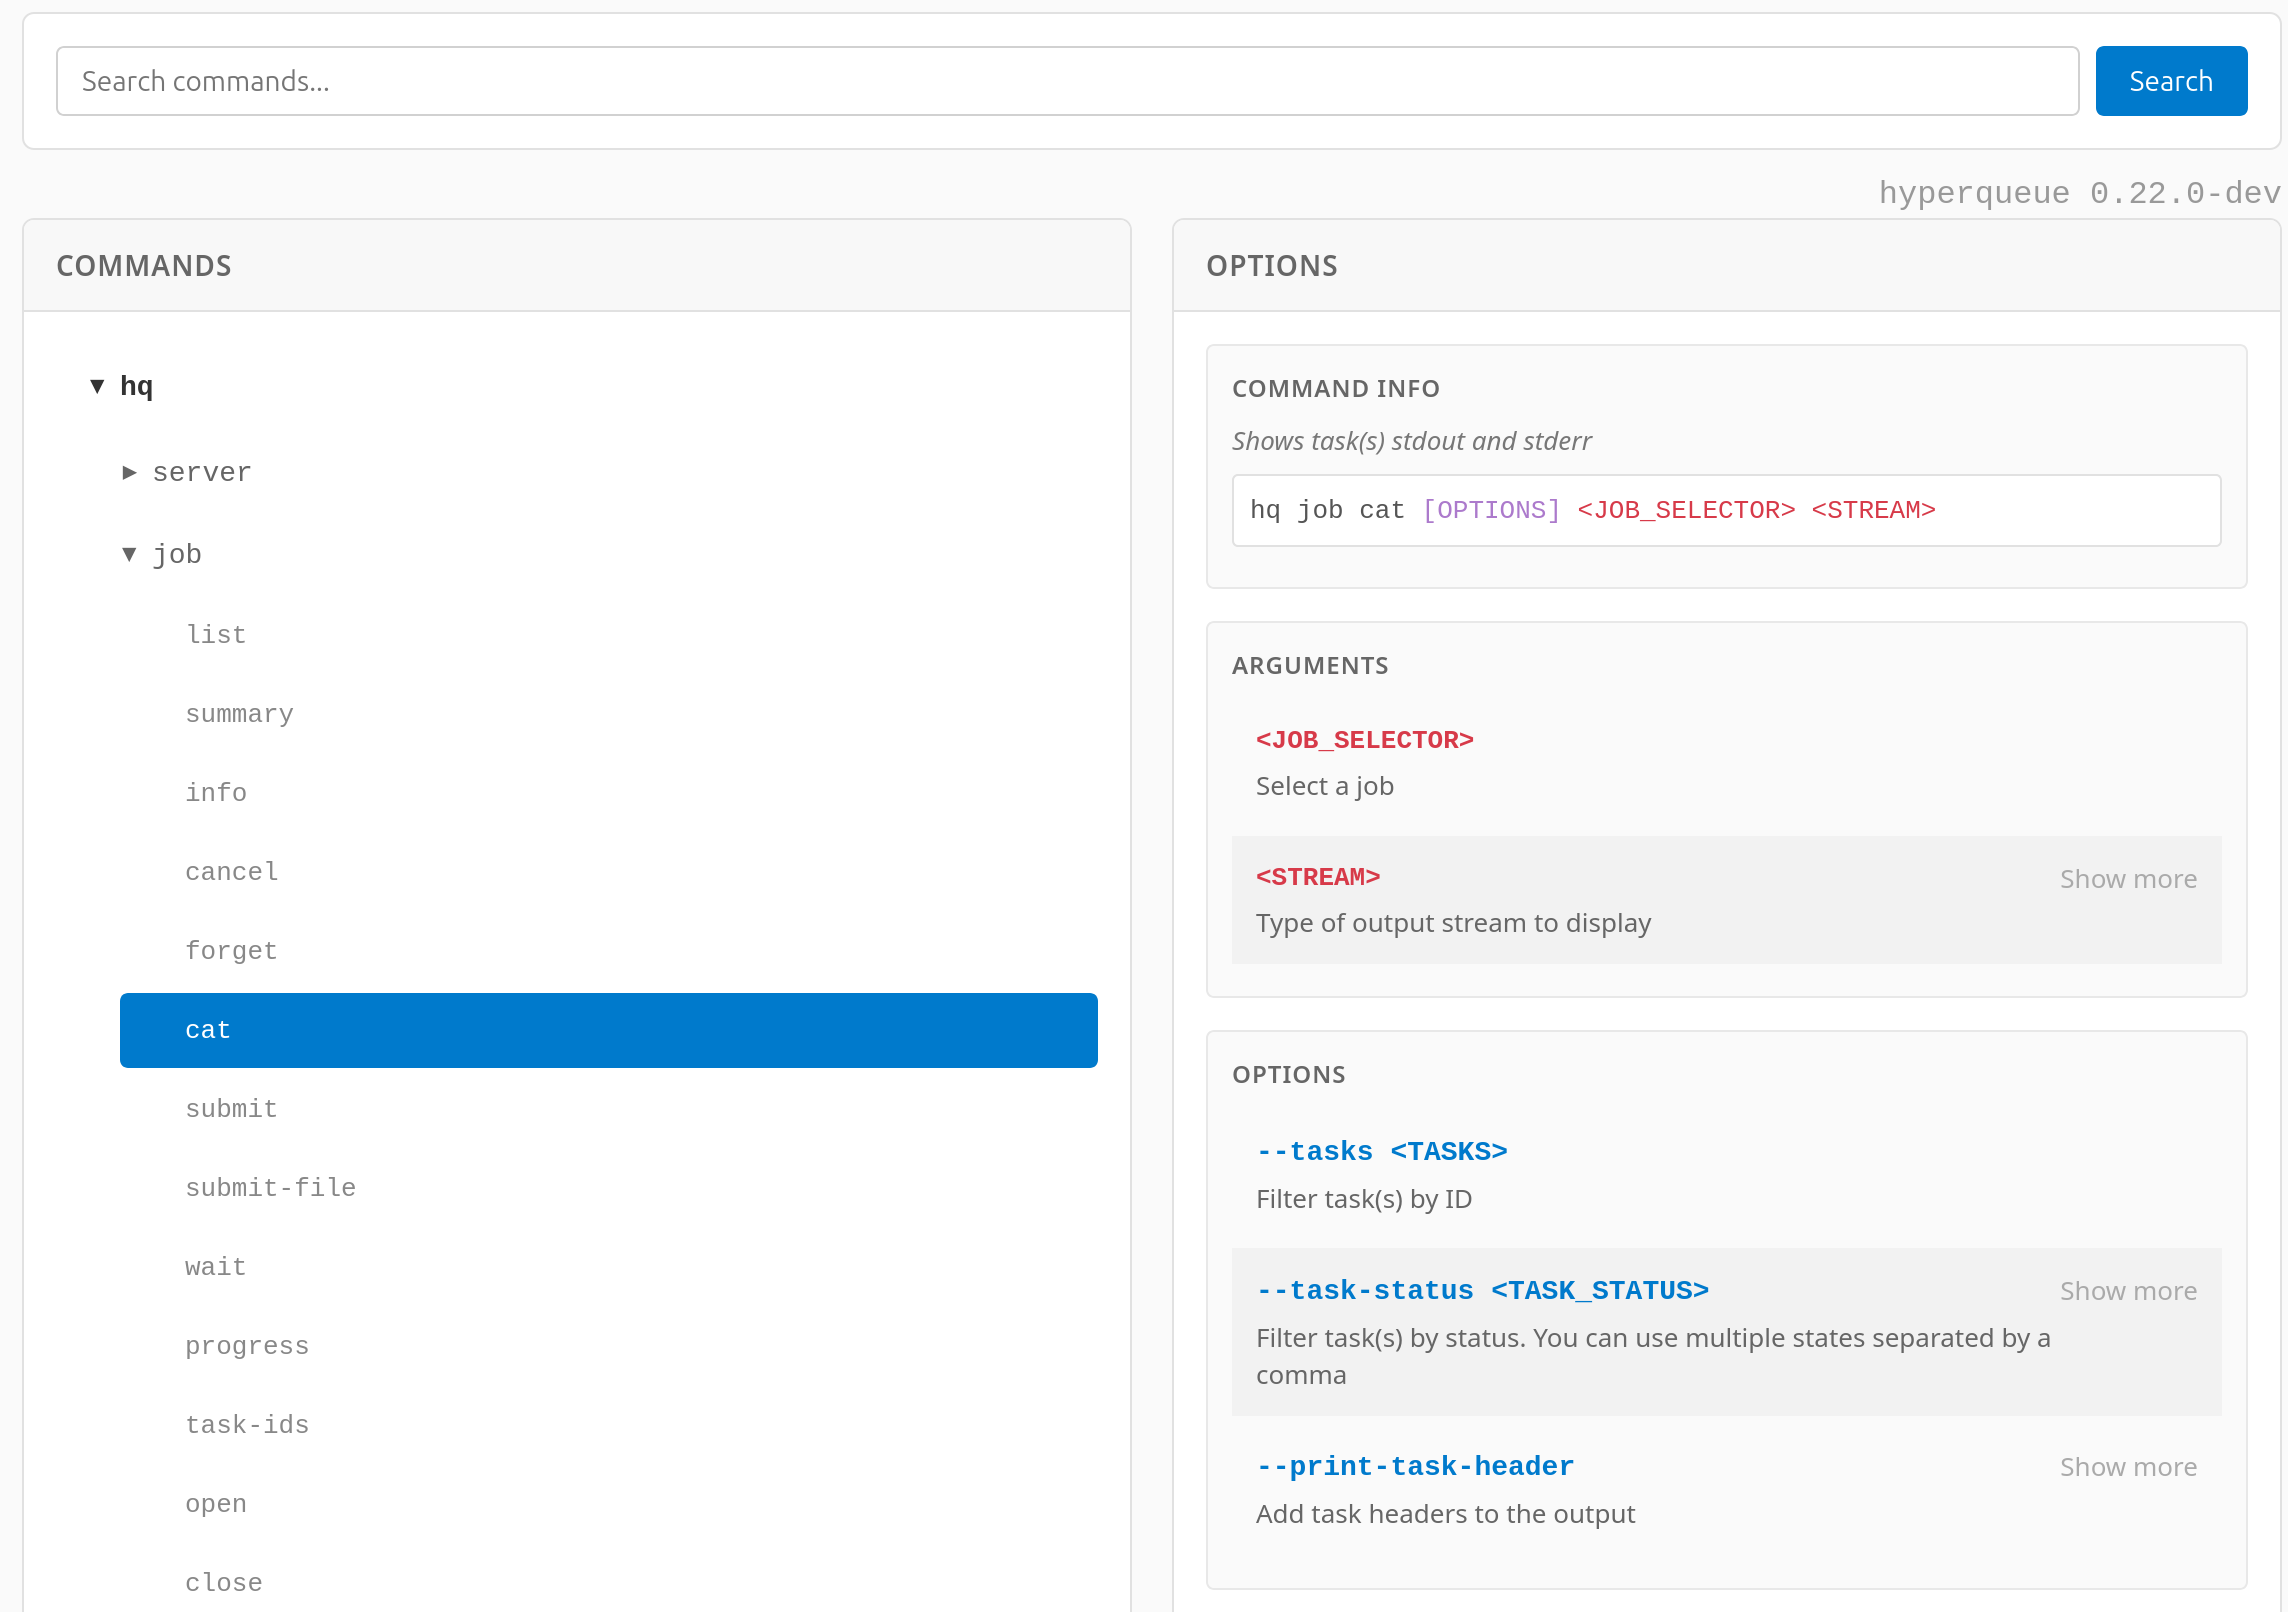Screen dimensions: 2288x1612
Task: Show more for the STREAM argument
Action: click(2128, 879)
